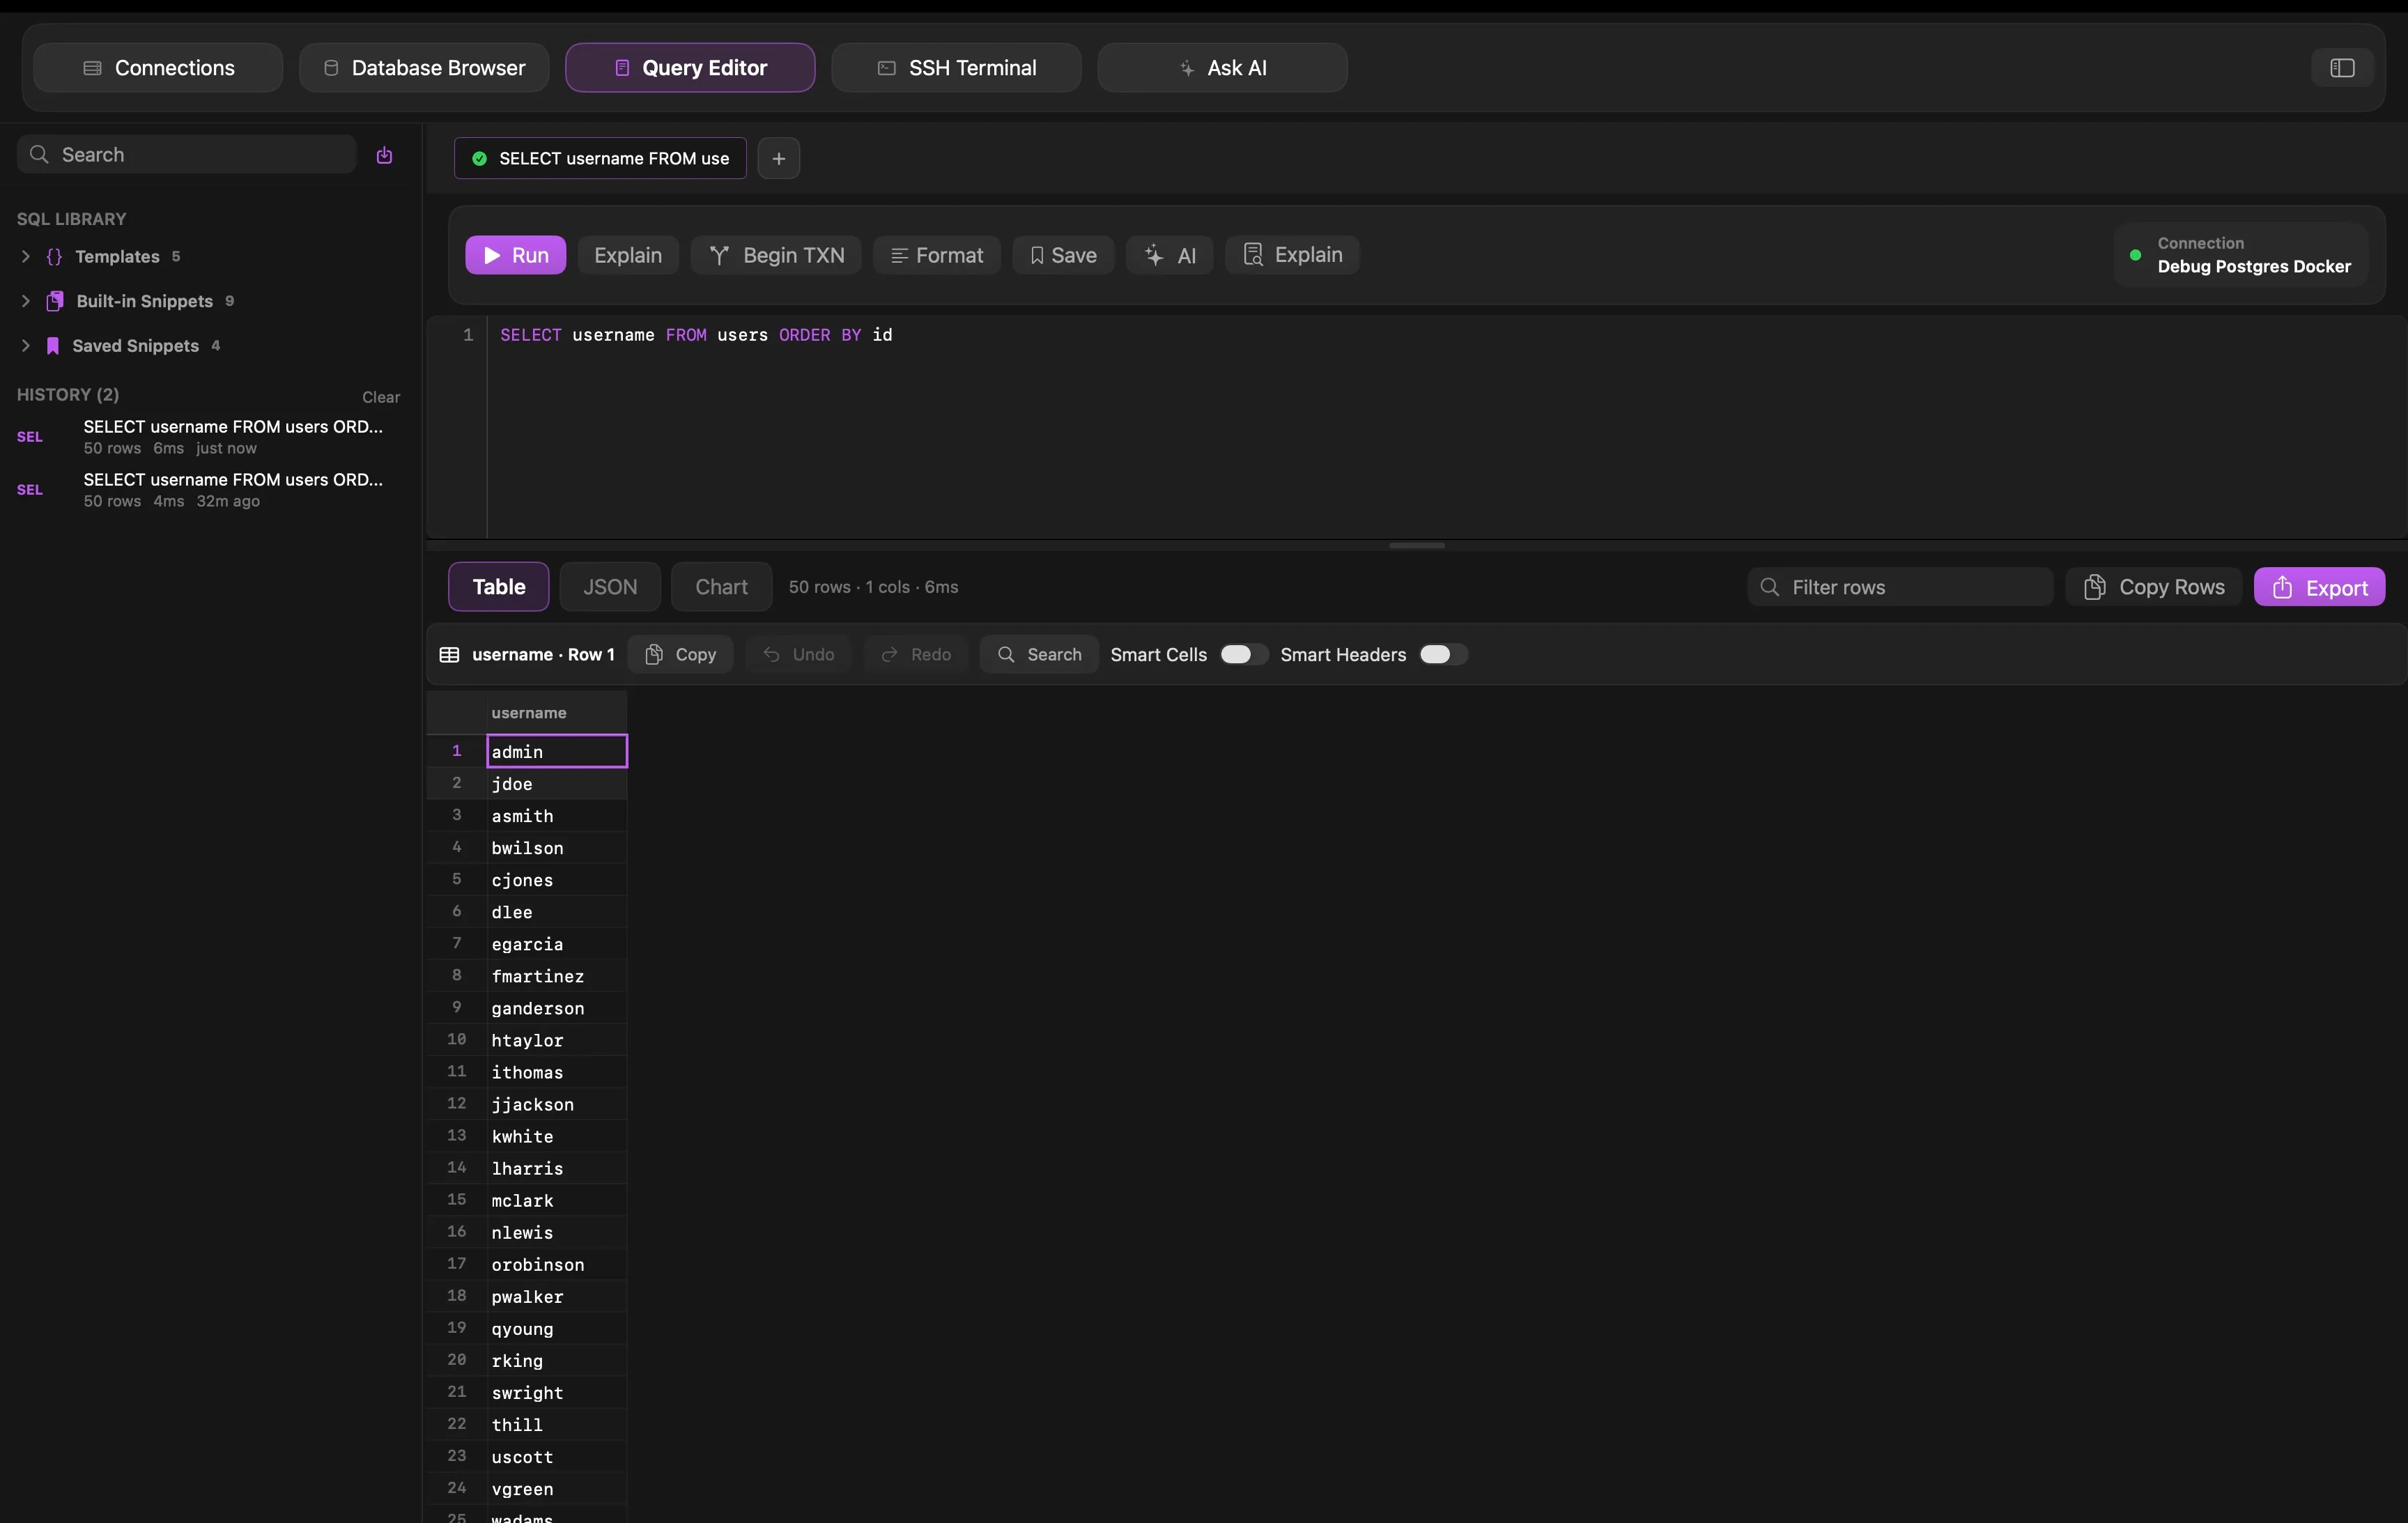
Task: Select the admin cell
Action: [x=557, y=752]
